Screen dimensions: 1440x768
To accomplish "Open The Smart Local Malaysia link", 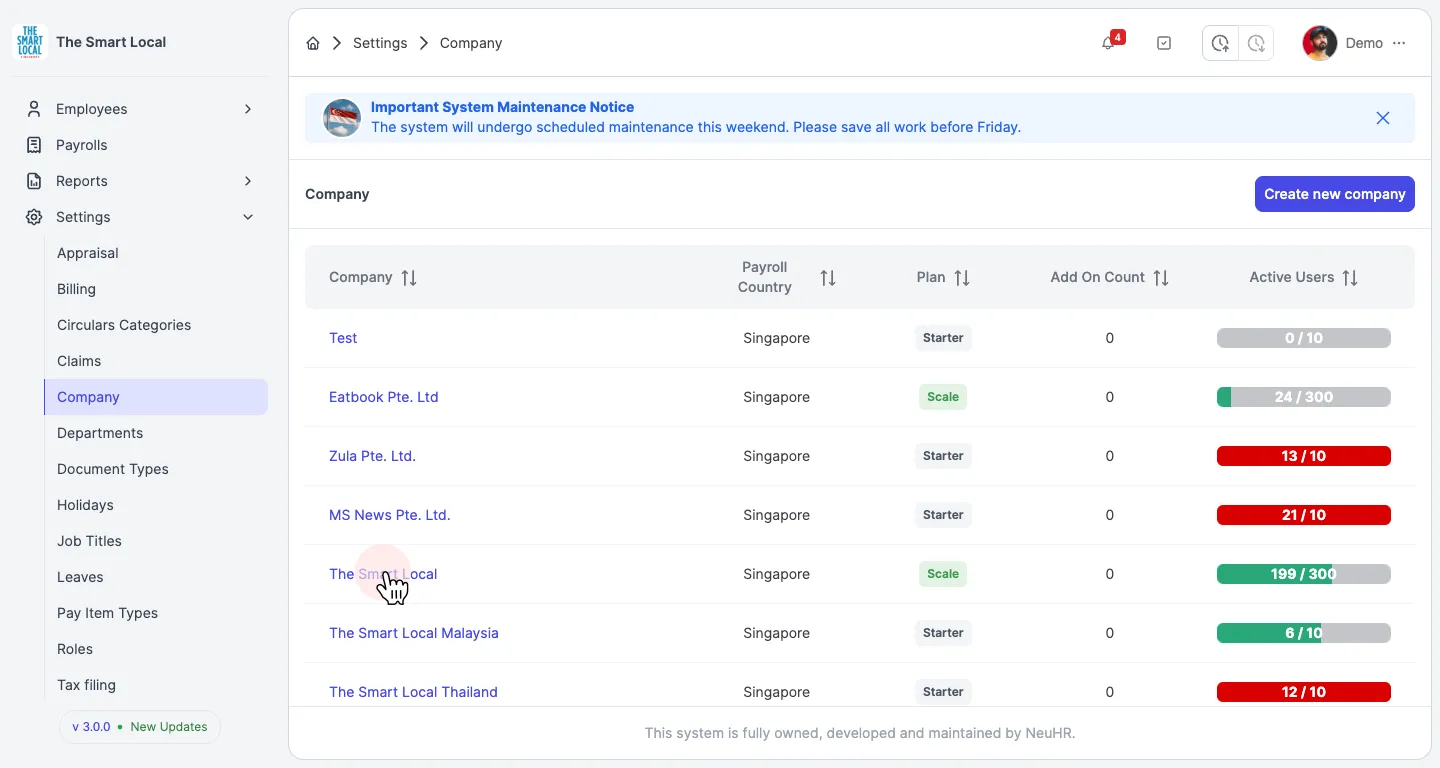I will point(414,633).
